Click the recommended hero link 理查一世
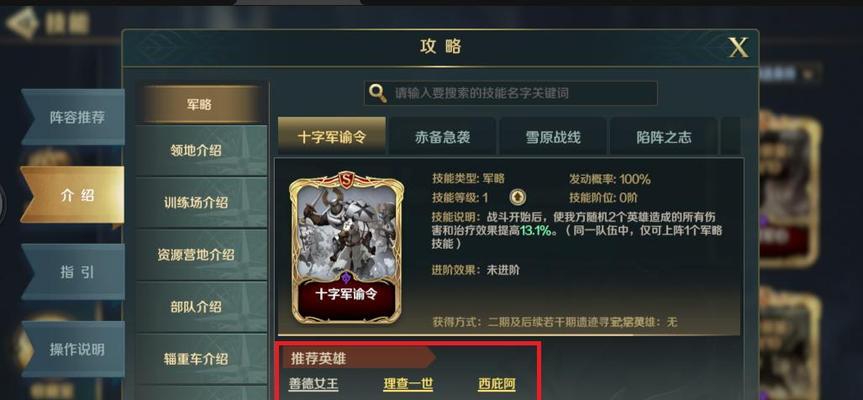The image size is (863, 400). (x=408, y=384)
